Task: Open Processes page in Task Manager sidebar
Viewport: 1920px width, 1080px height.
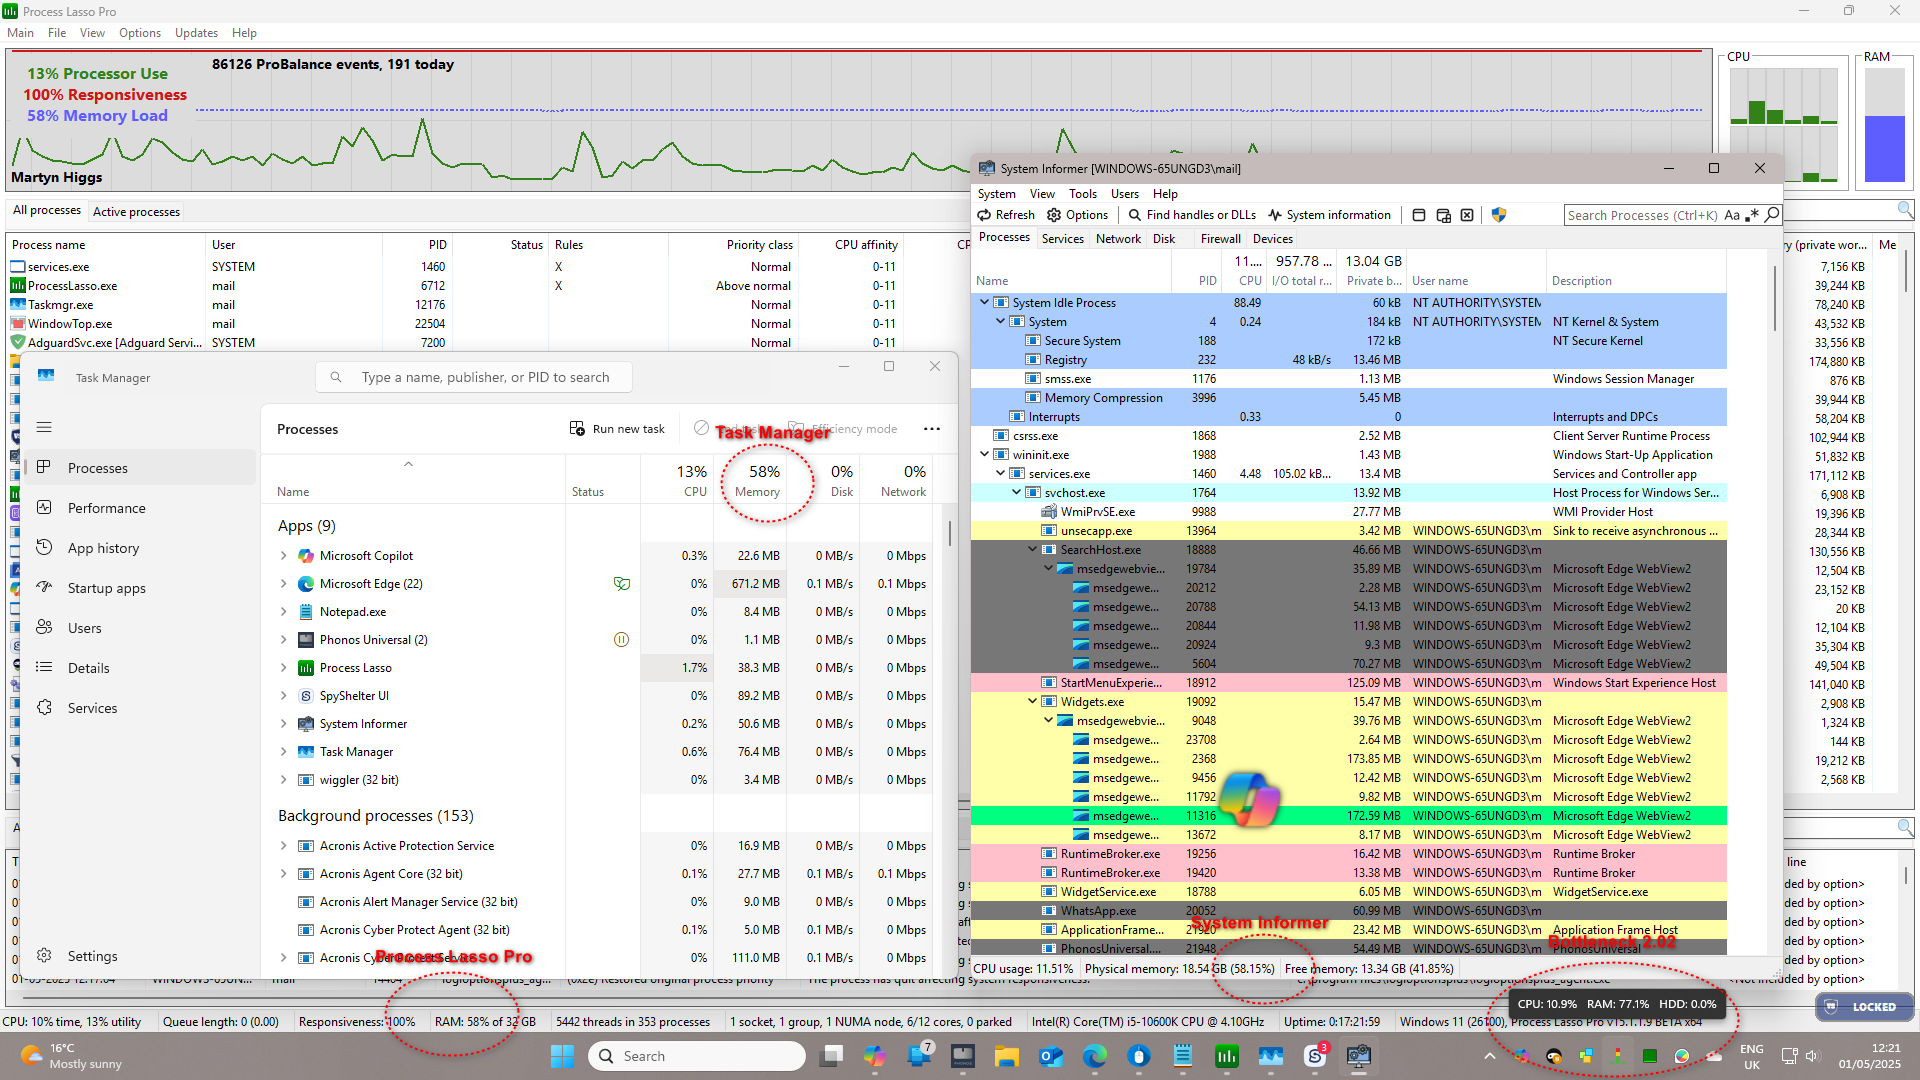Action: (140, 468)
